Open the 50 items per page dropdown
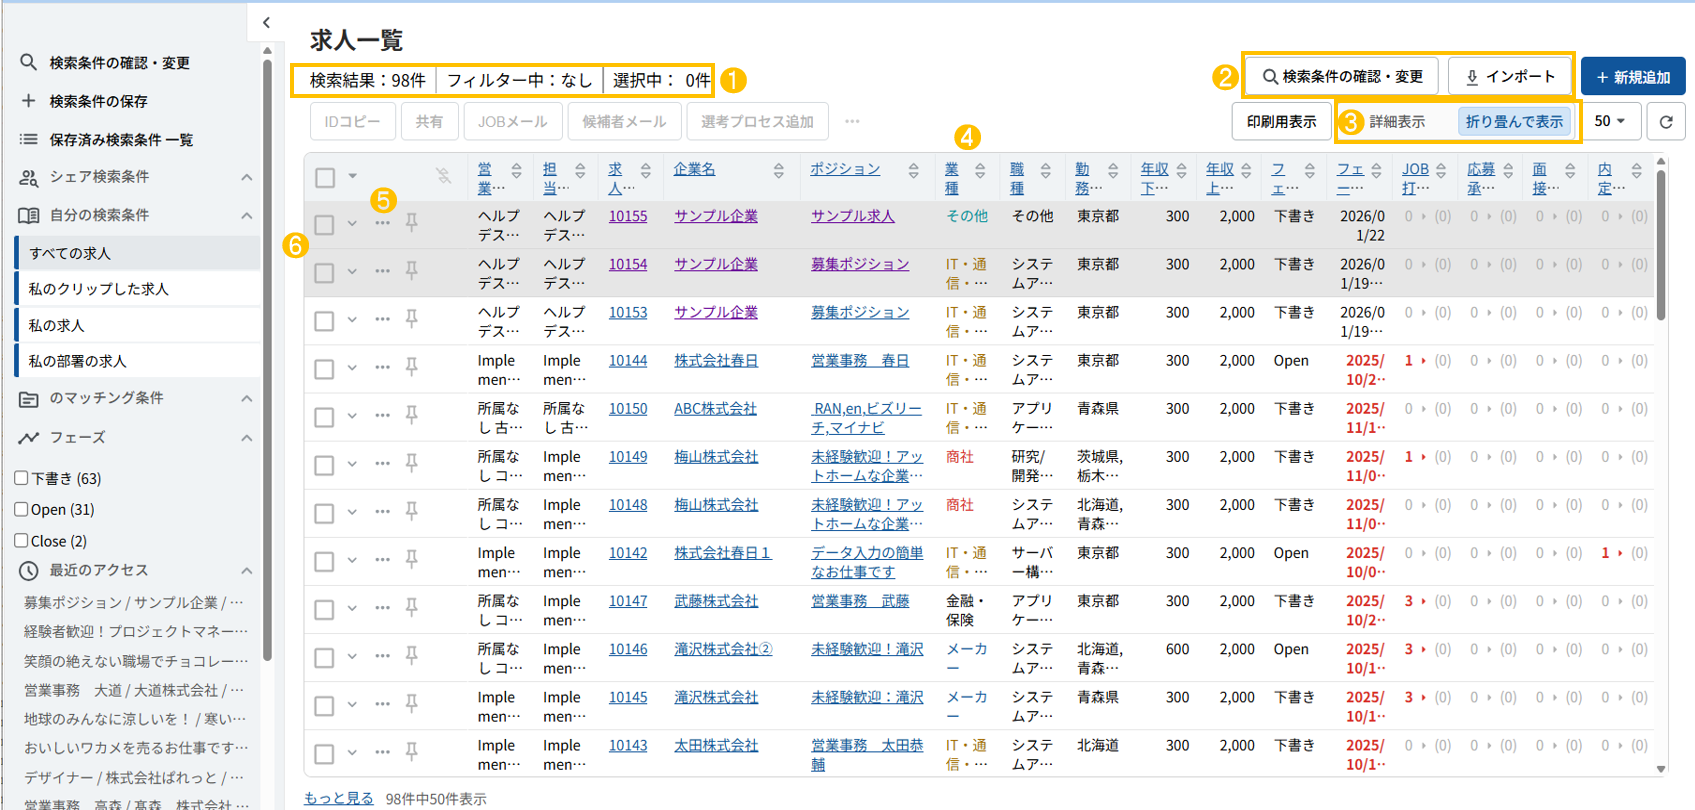1695x810 pixels. pos(1610,122)
